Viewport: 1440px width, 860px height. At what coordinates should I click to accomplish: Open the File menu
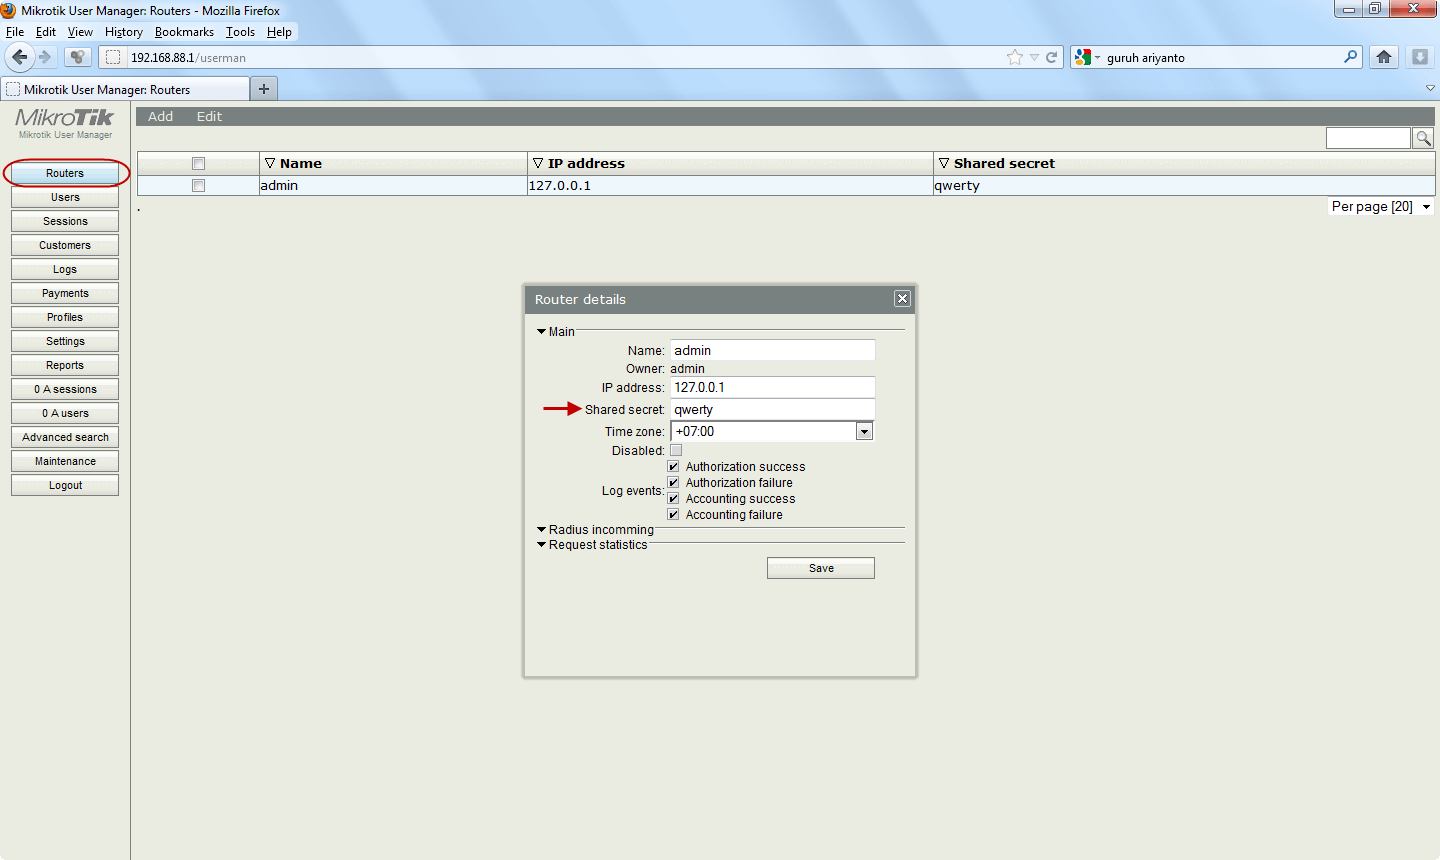click(x=15, y=32)
